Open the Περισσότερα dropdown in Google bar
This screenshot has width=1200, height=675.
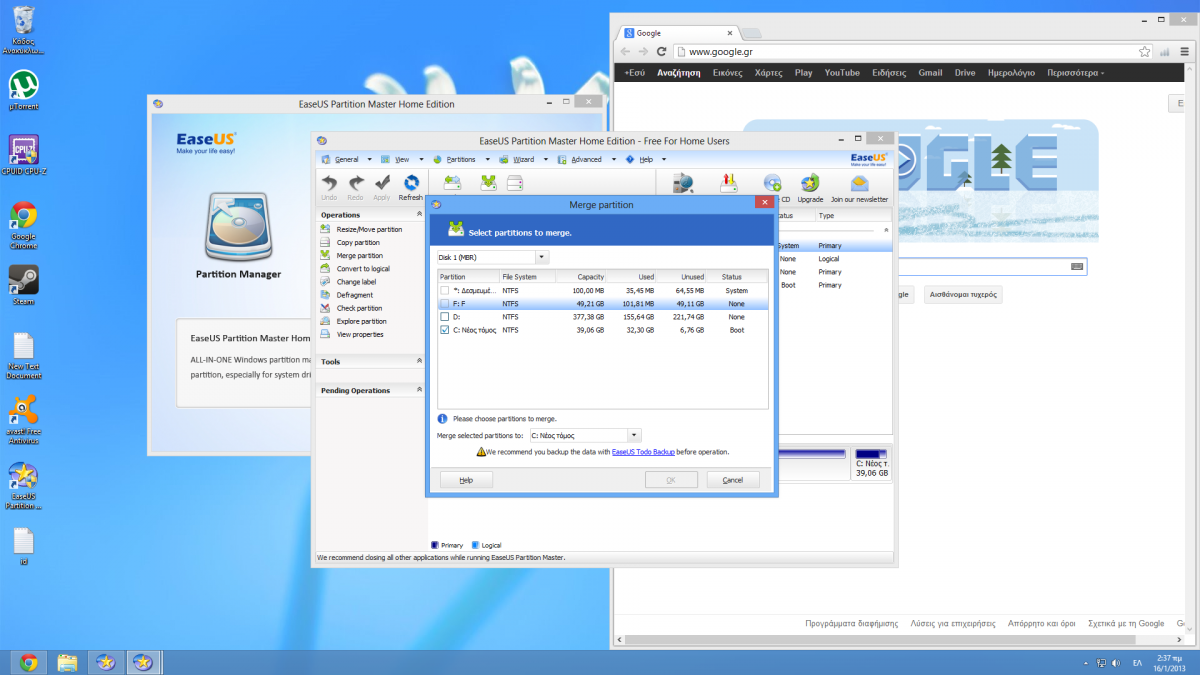(1075, 73)
